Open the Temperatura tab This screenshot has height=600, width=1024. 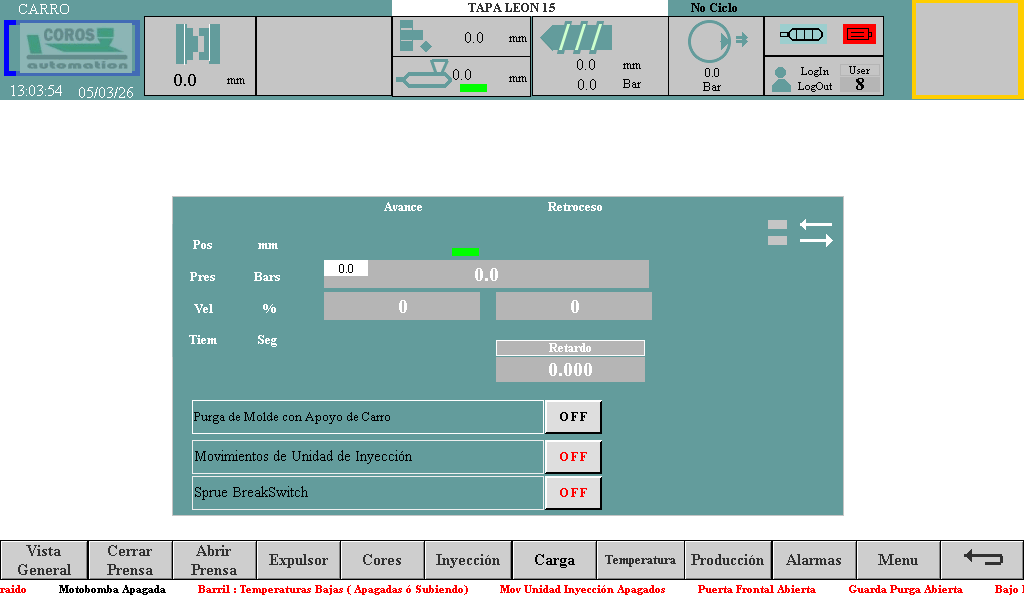[x=640, y=560]
